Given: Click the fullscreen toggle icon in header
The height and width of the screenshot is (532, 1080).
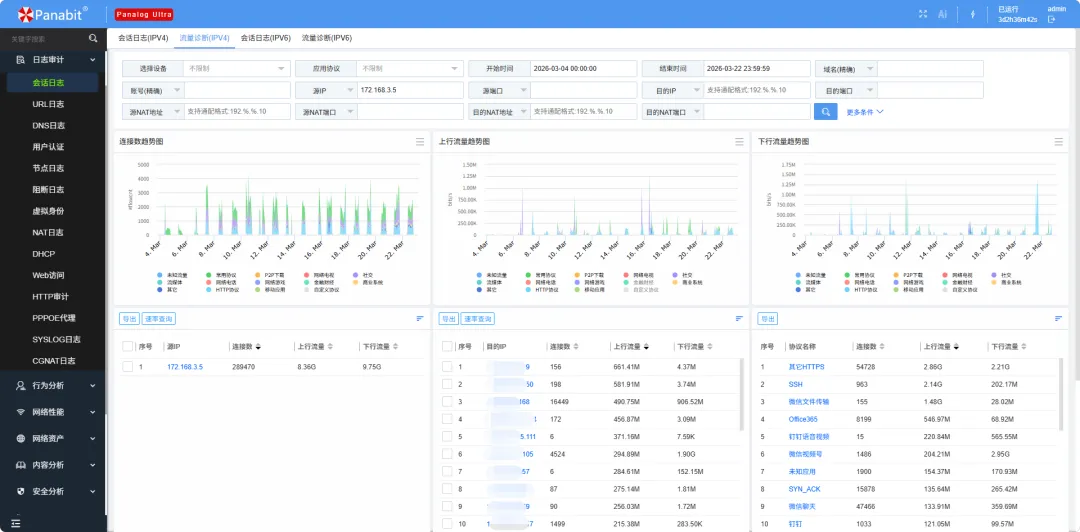Looking at the screenshot, I should pos(924,14).
